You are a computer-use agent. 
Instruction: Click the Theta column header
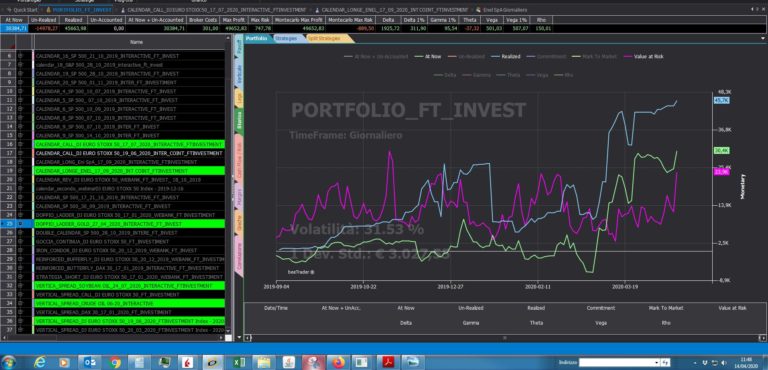tap(470, 20)
